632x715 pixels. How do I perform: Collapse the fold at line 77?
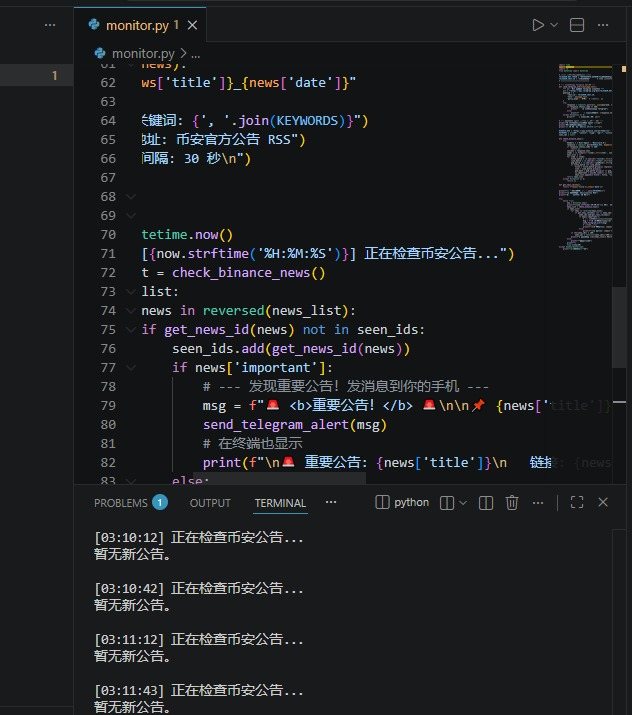click(x=131, y=368)
